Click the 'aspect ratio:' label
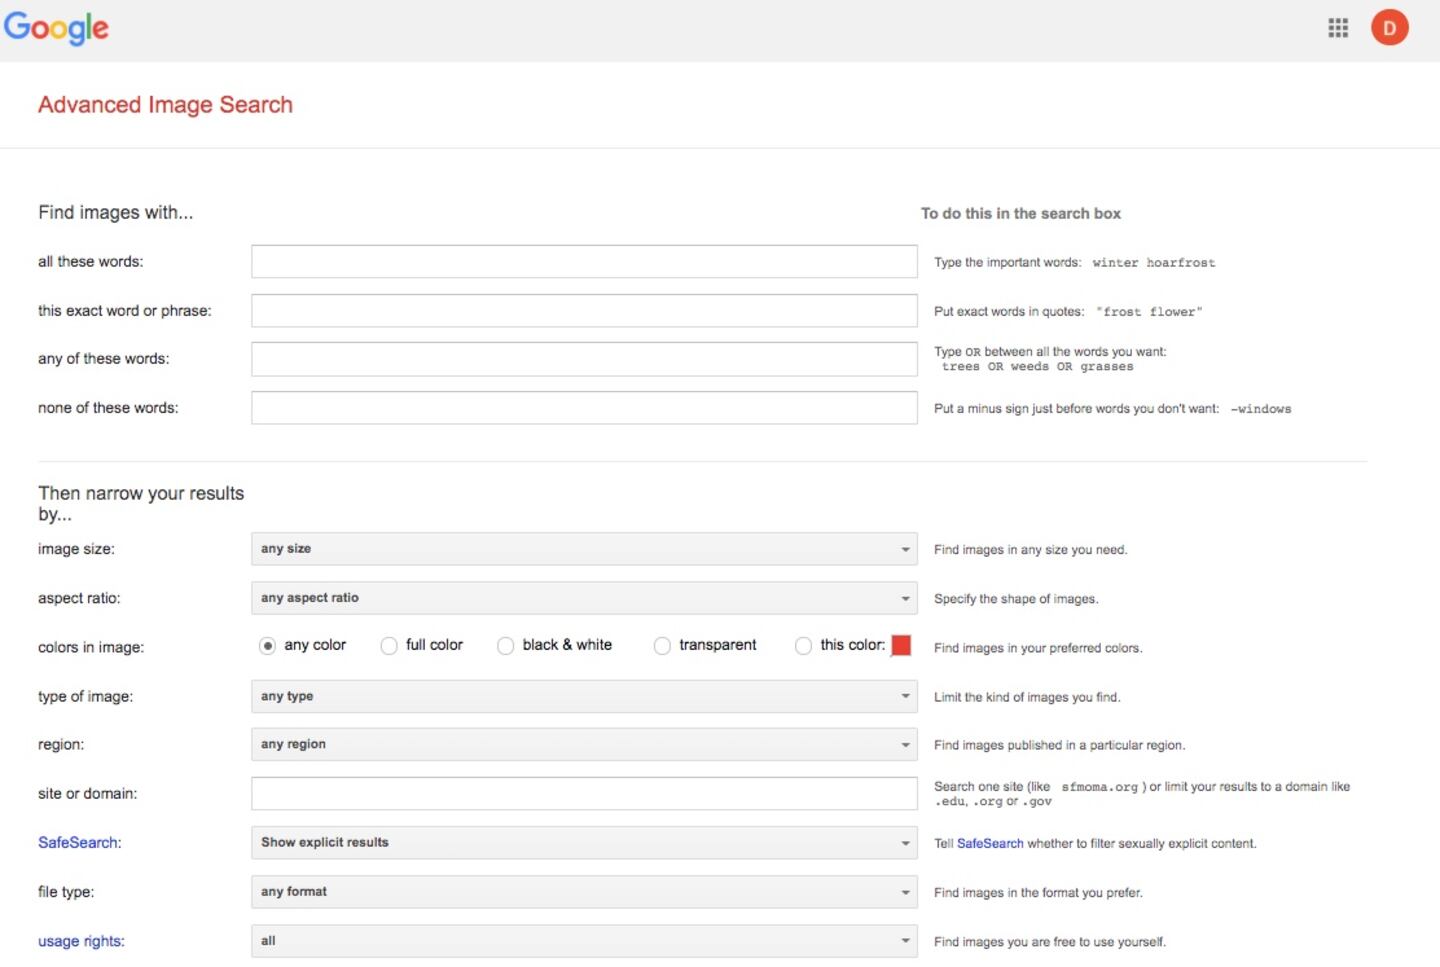This screenshot has width=1440, height=967. click(79, 598)
